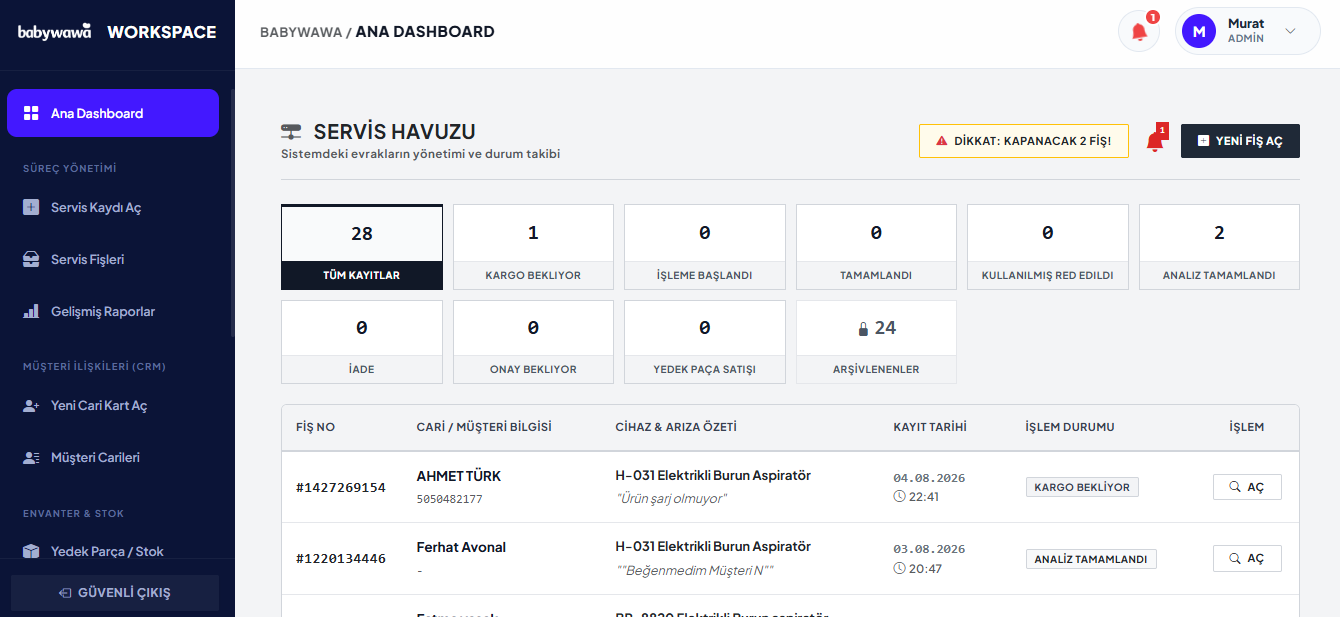Click date 04.08.2026
This screenshot has width=1340, height=617.
[x=929, y=478]
